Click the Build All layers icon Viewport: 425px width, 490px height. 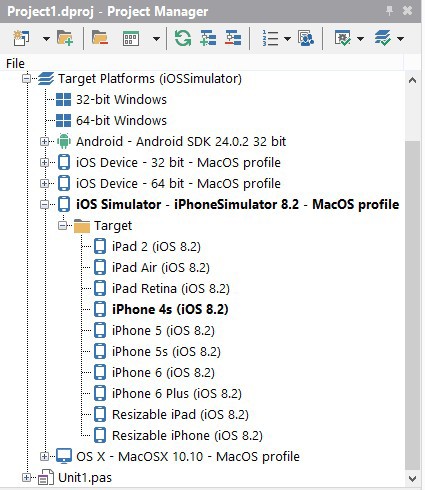[x=382, y=38]
